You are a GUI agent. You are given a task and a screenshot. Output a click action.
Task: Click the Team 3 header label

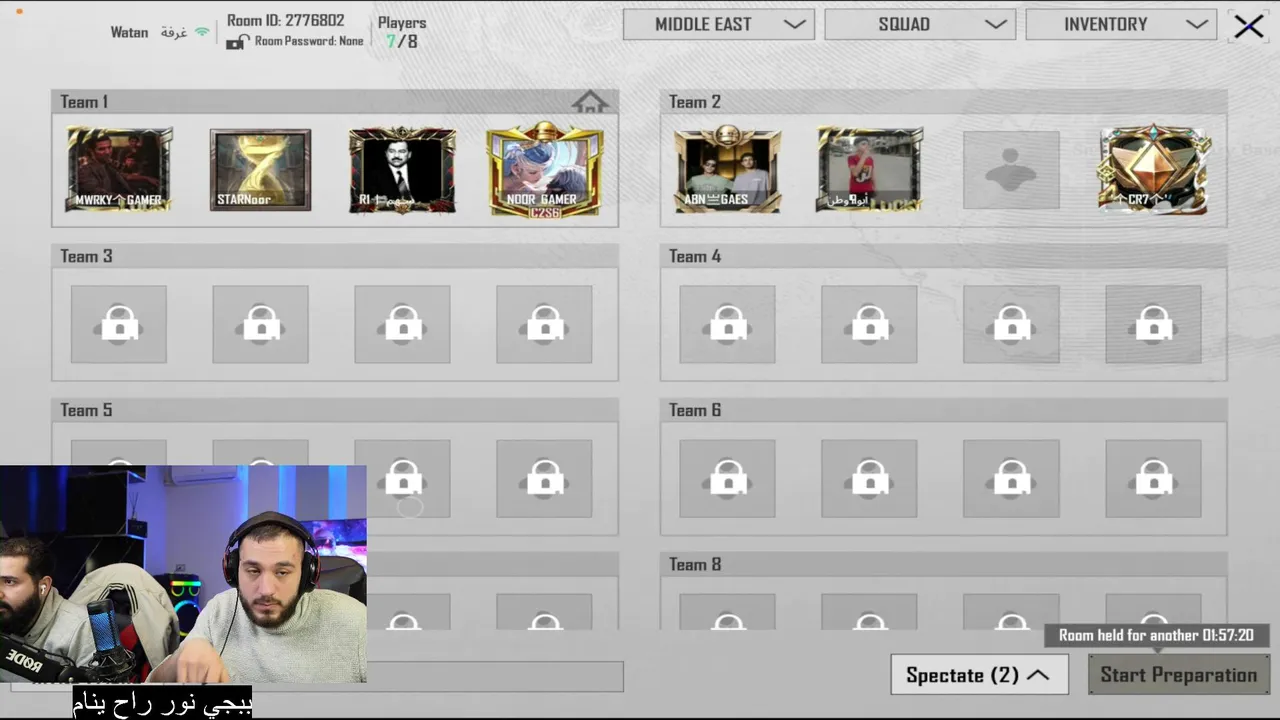coord(86,256)
